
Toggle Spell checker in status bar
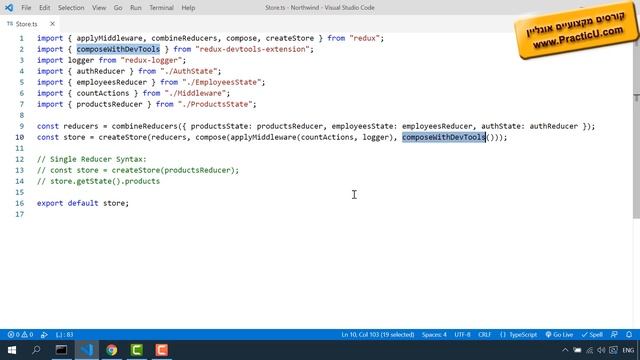(x=592, y=335)
